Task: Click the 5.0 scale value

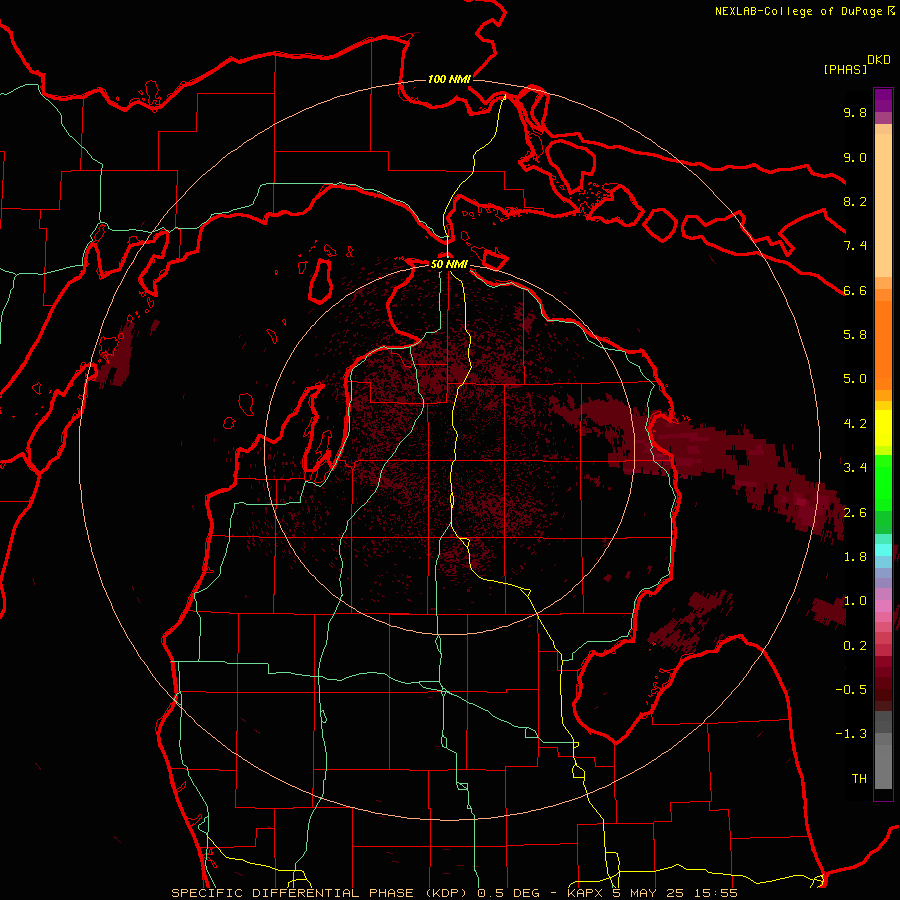Action: (855, 379)
